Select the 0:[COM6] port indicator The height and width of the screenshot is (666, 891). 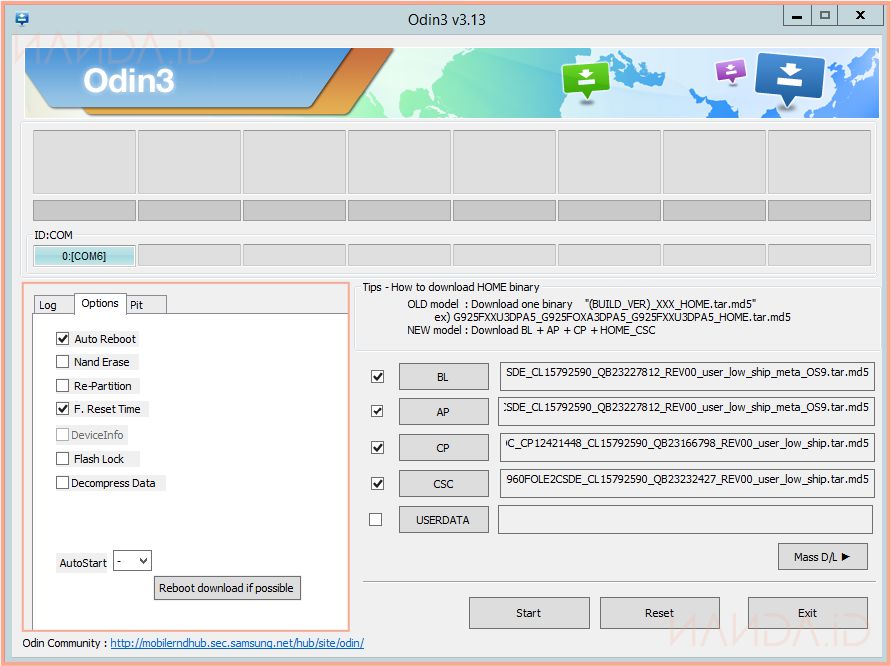[x=84, y=256]
